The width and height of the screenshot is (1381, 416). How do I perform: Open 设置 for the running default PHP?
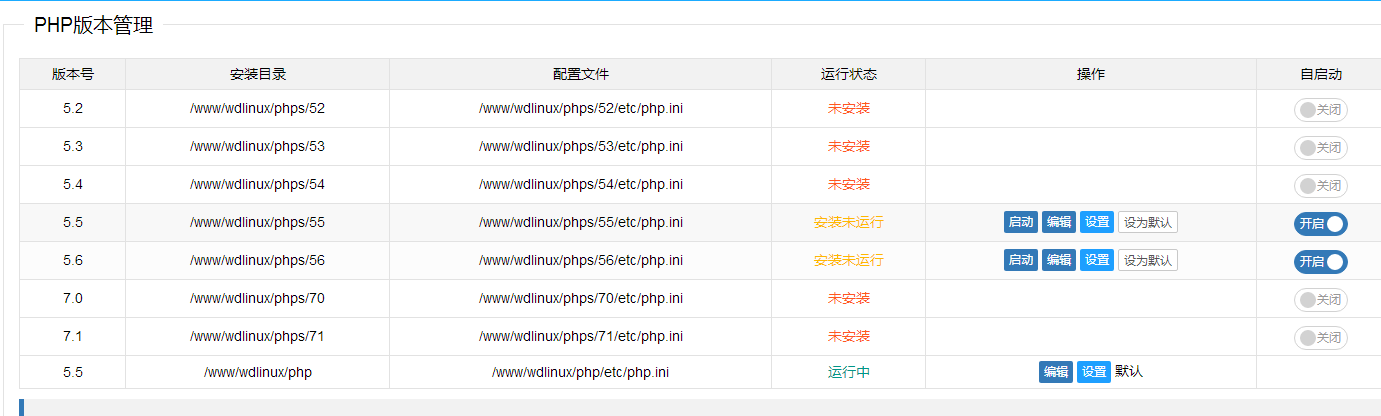(1094, 372)
